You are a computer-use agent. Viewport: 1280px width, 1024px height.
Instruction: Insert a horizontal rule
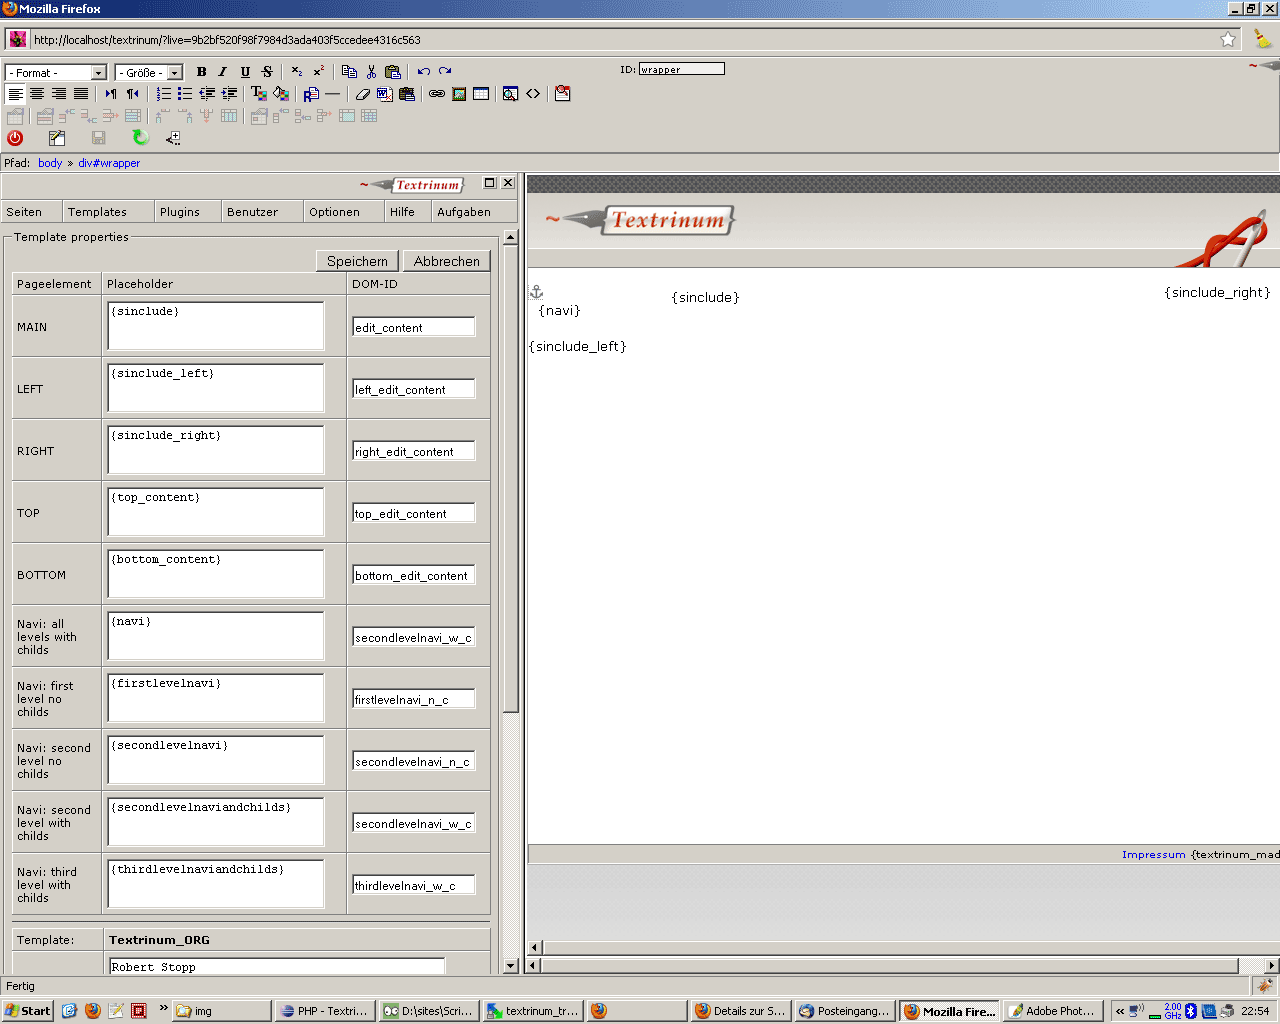(x=333, y=94)
